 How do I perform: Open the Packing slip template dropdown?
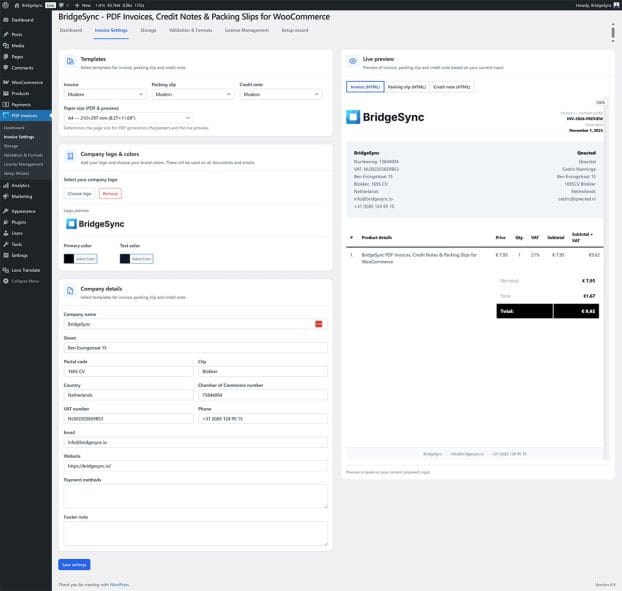click(193, 94)
